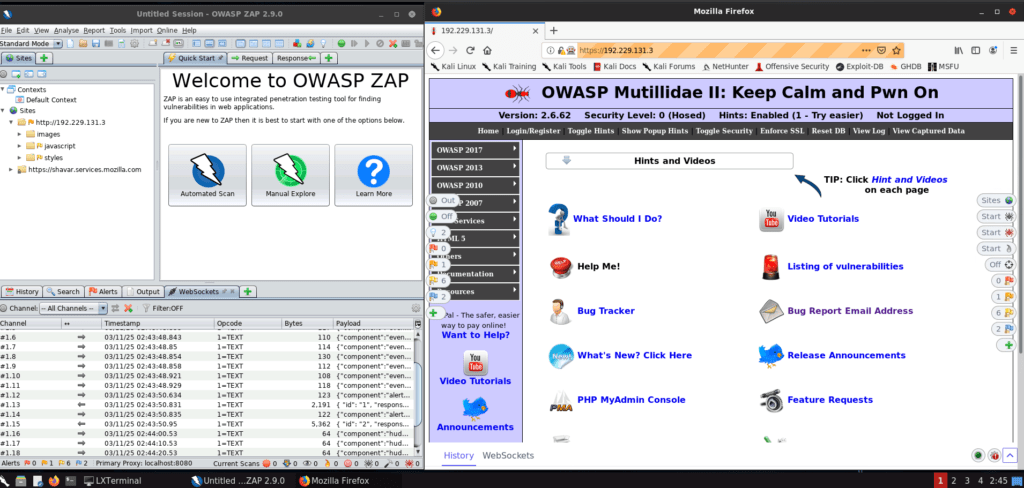Toggle the HUD Off switch on left
The image size is (1024, 488).
tap(441, 216)
